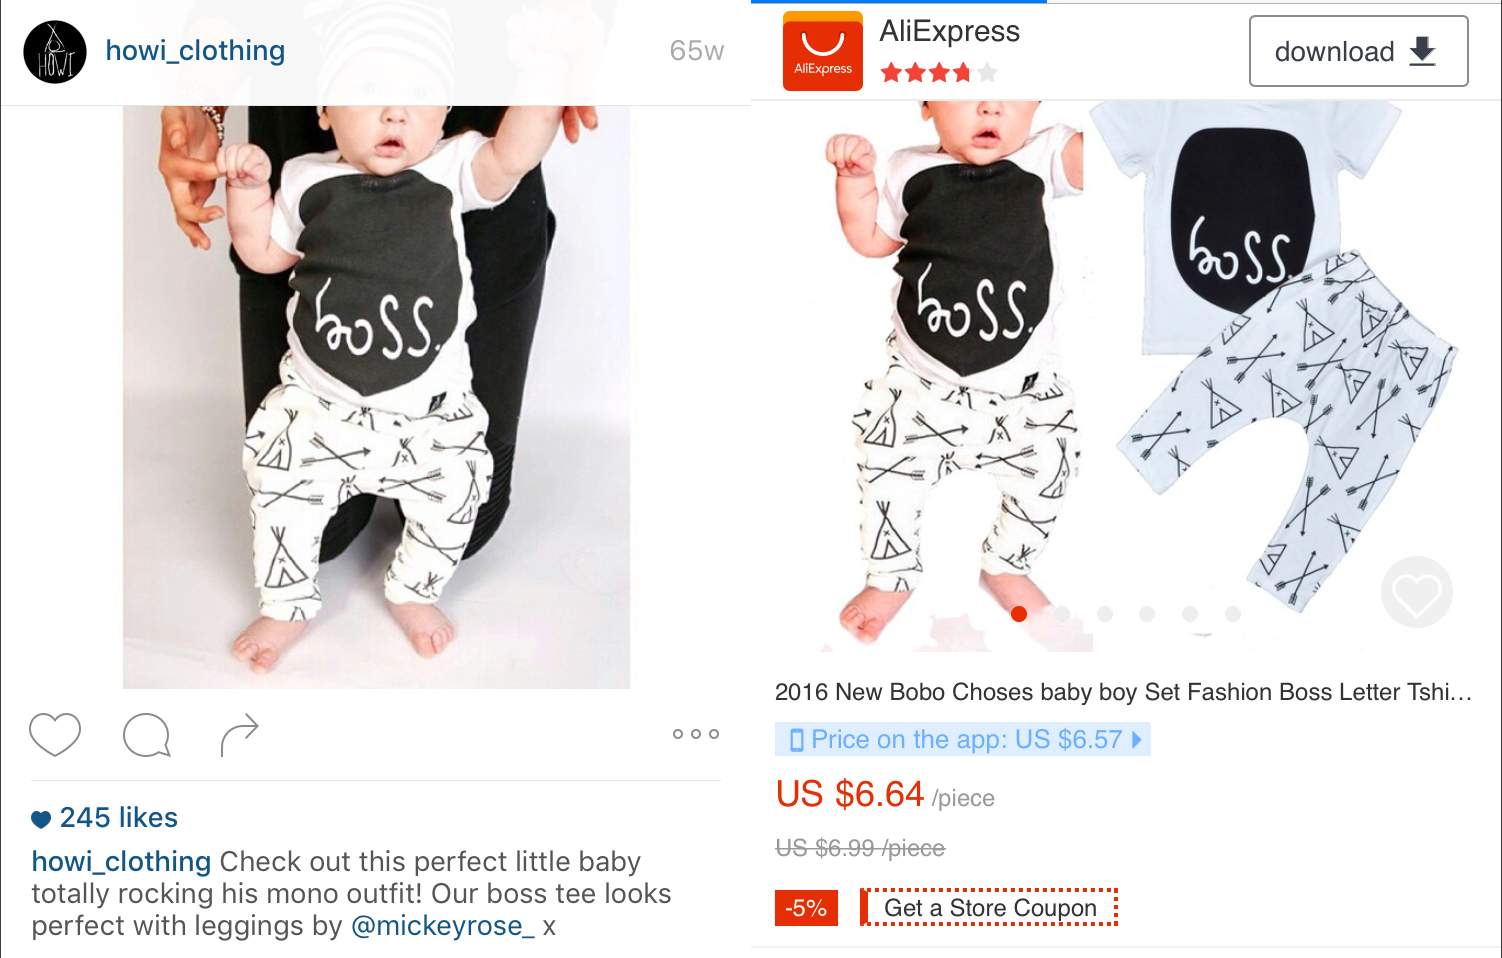The width and height of the screenshot is (1502, 958).
Task: Open the Instagram baby photo
Action: pyautogui.click(x=376, y=397)
